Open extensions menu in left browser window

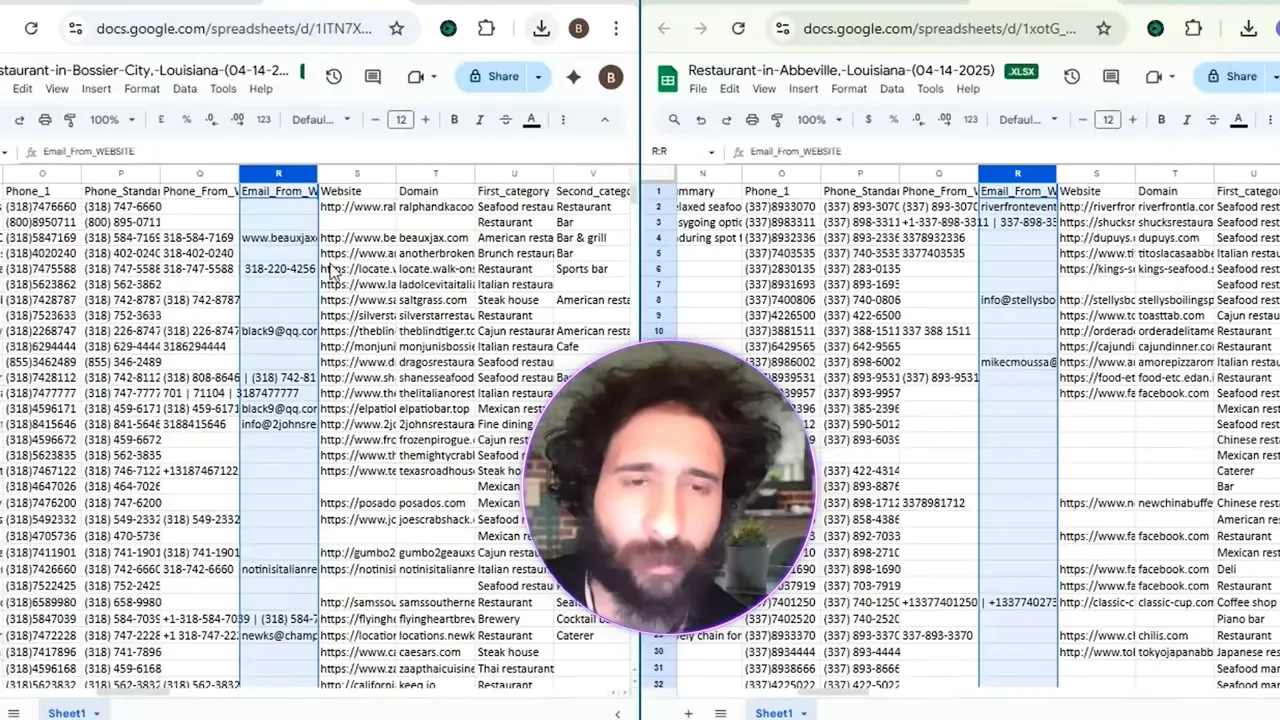(486, 29)
